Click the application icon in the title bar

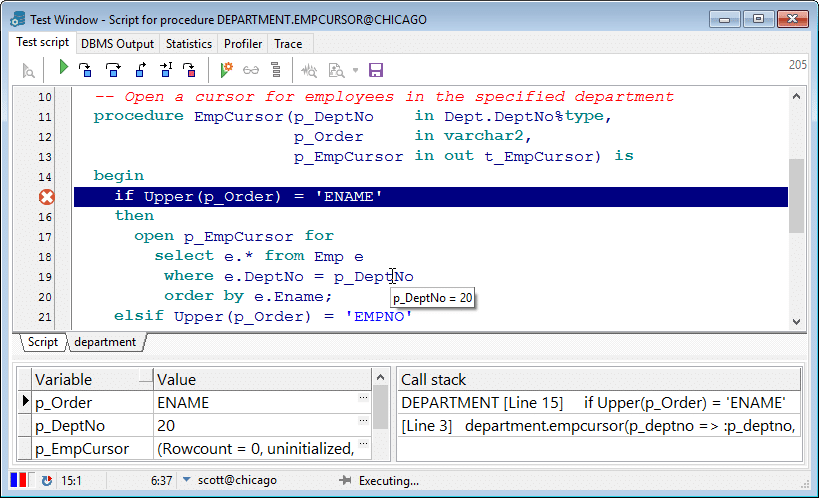coord(17,19)
